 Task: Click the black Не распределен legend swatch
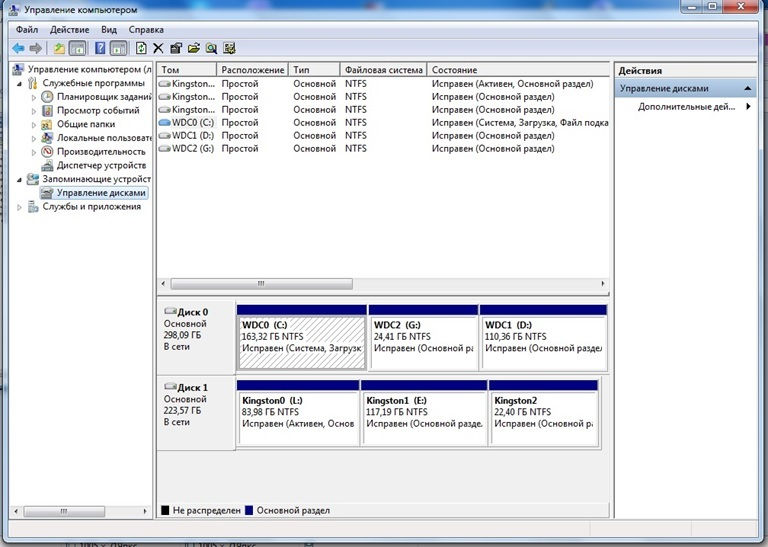[165, 510]
